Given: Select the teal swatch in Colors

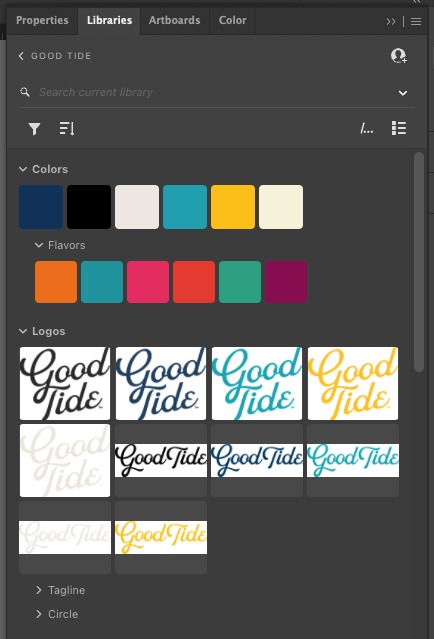Looking at the screenshot, I should [185, 207].
